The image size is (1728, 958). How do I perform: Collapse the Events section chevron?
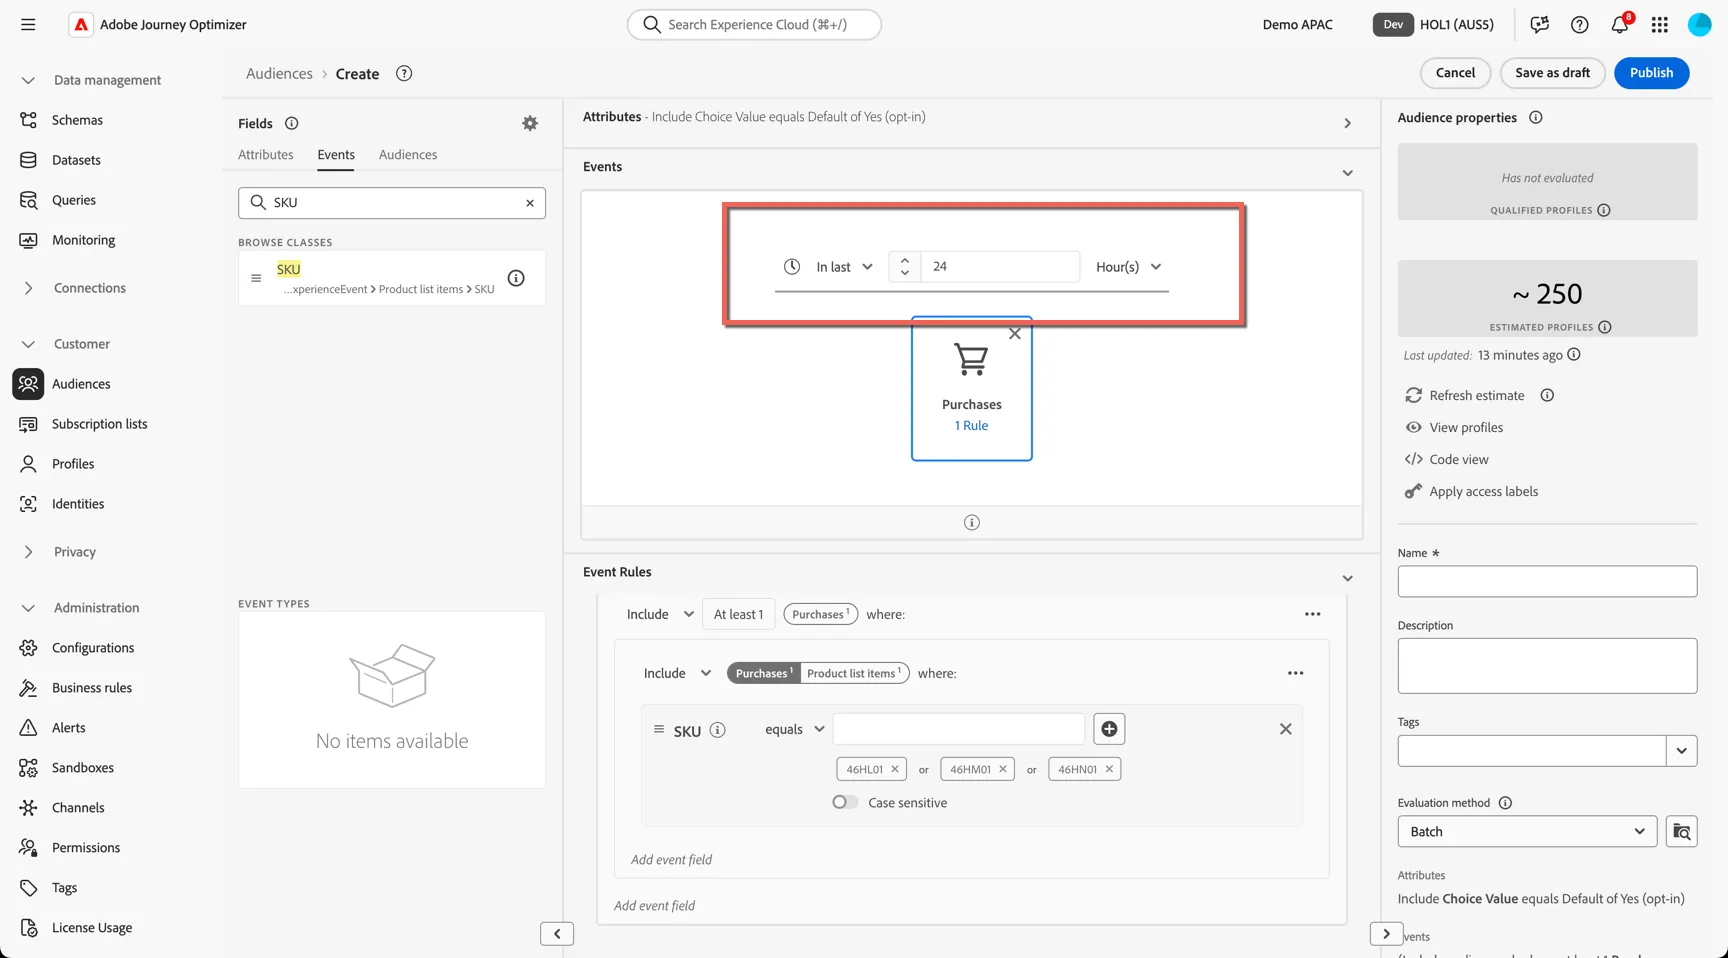pos(1347,173)
